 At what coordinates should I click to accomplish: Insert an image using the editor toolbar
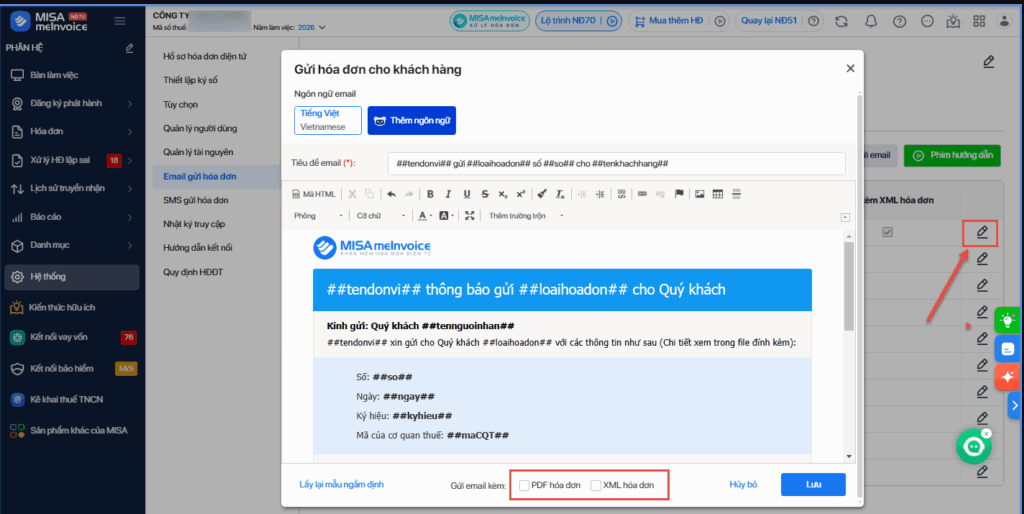tap(700, 194)
